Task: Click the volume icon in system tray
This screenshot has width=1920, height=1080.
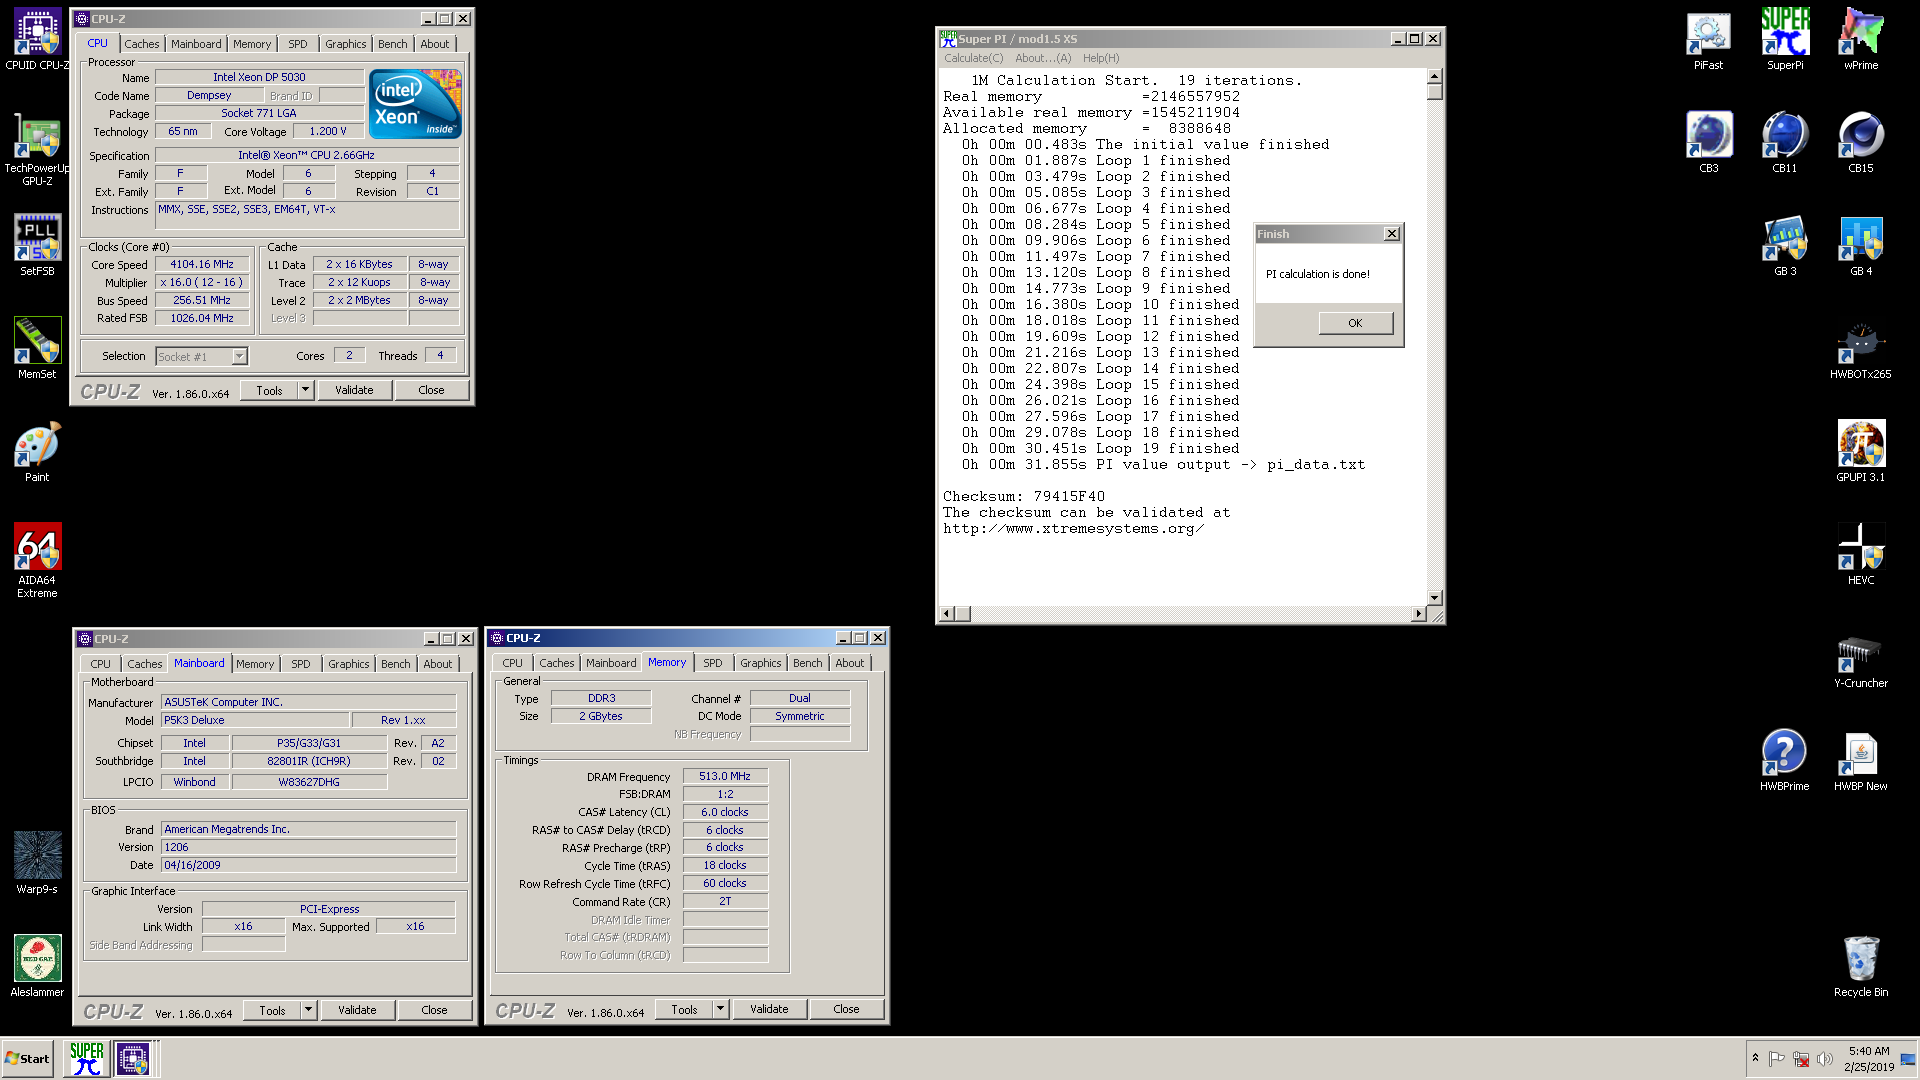Action: click(1825, 1059)
